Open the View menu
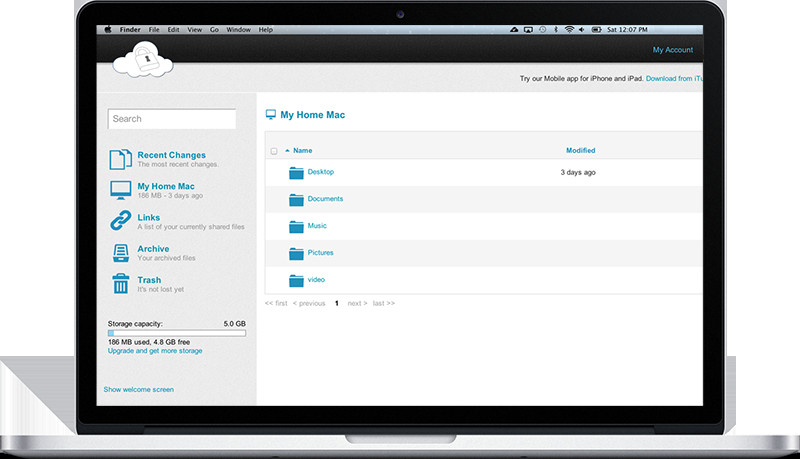This screenshot has width=800, height=459. 194,30
